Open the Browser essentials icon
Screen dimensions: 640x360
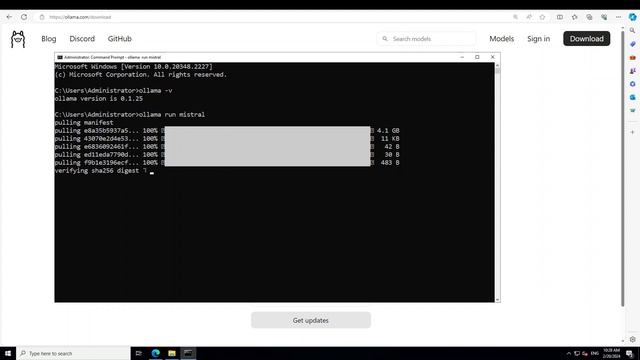604,17
